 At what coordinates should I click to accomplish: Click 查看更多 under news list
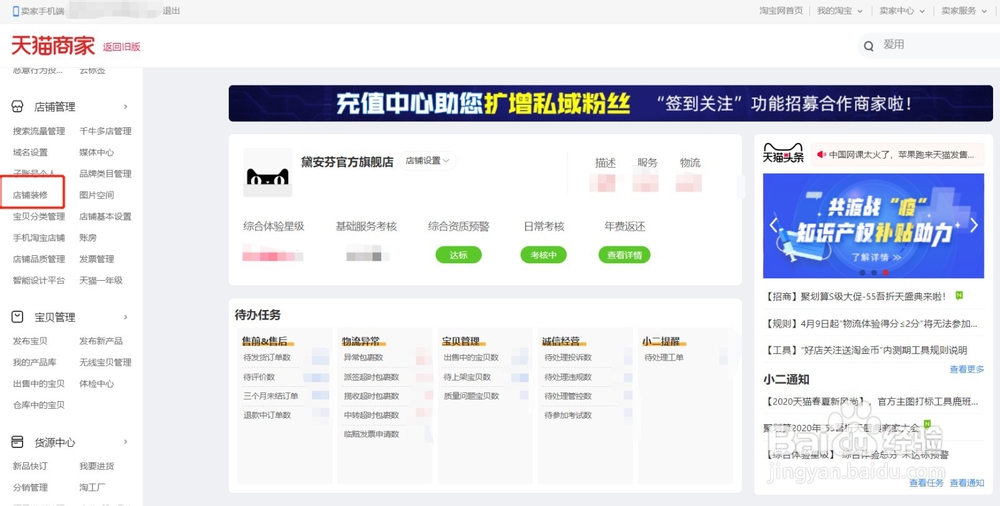967,369
